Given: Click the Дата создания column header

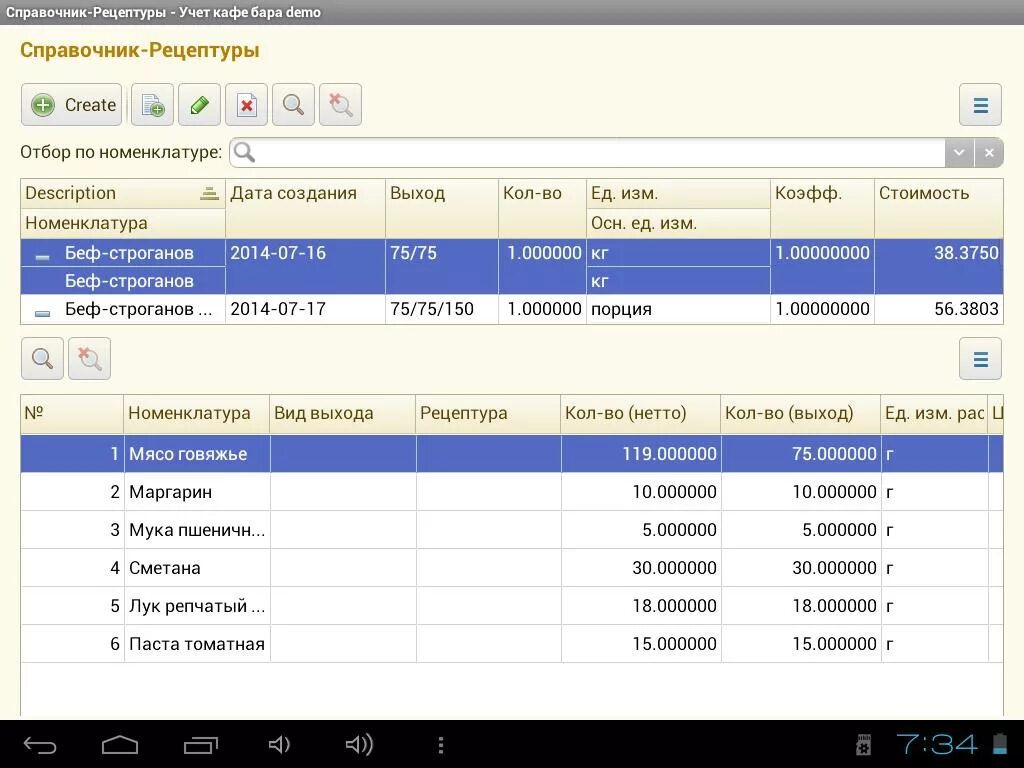Looking at the screenshot, I should [x=306, y=208].
